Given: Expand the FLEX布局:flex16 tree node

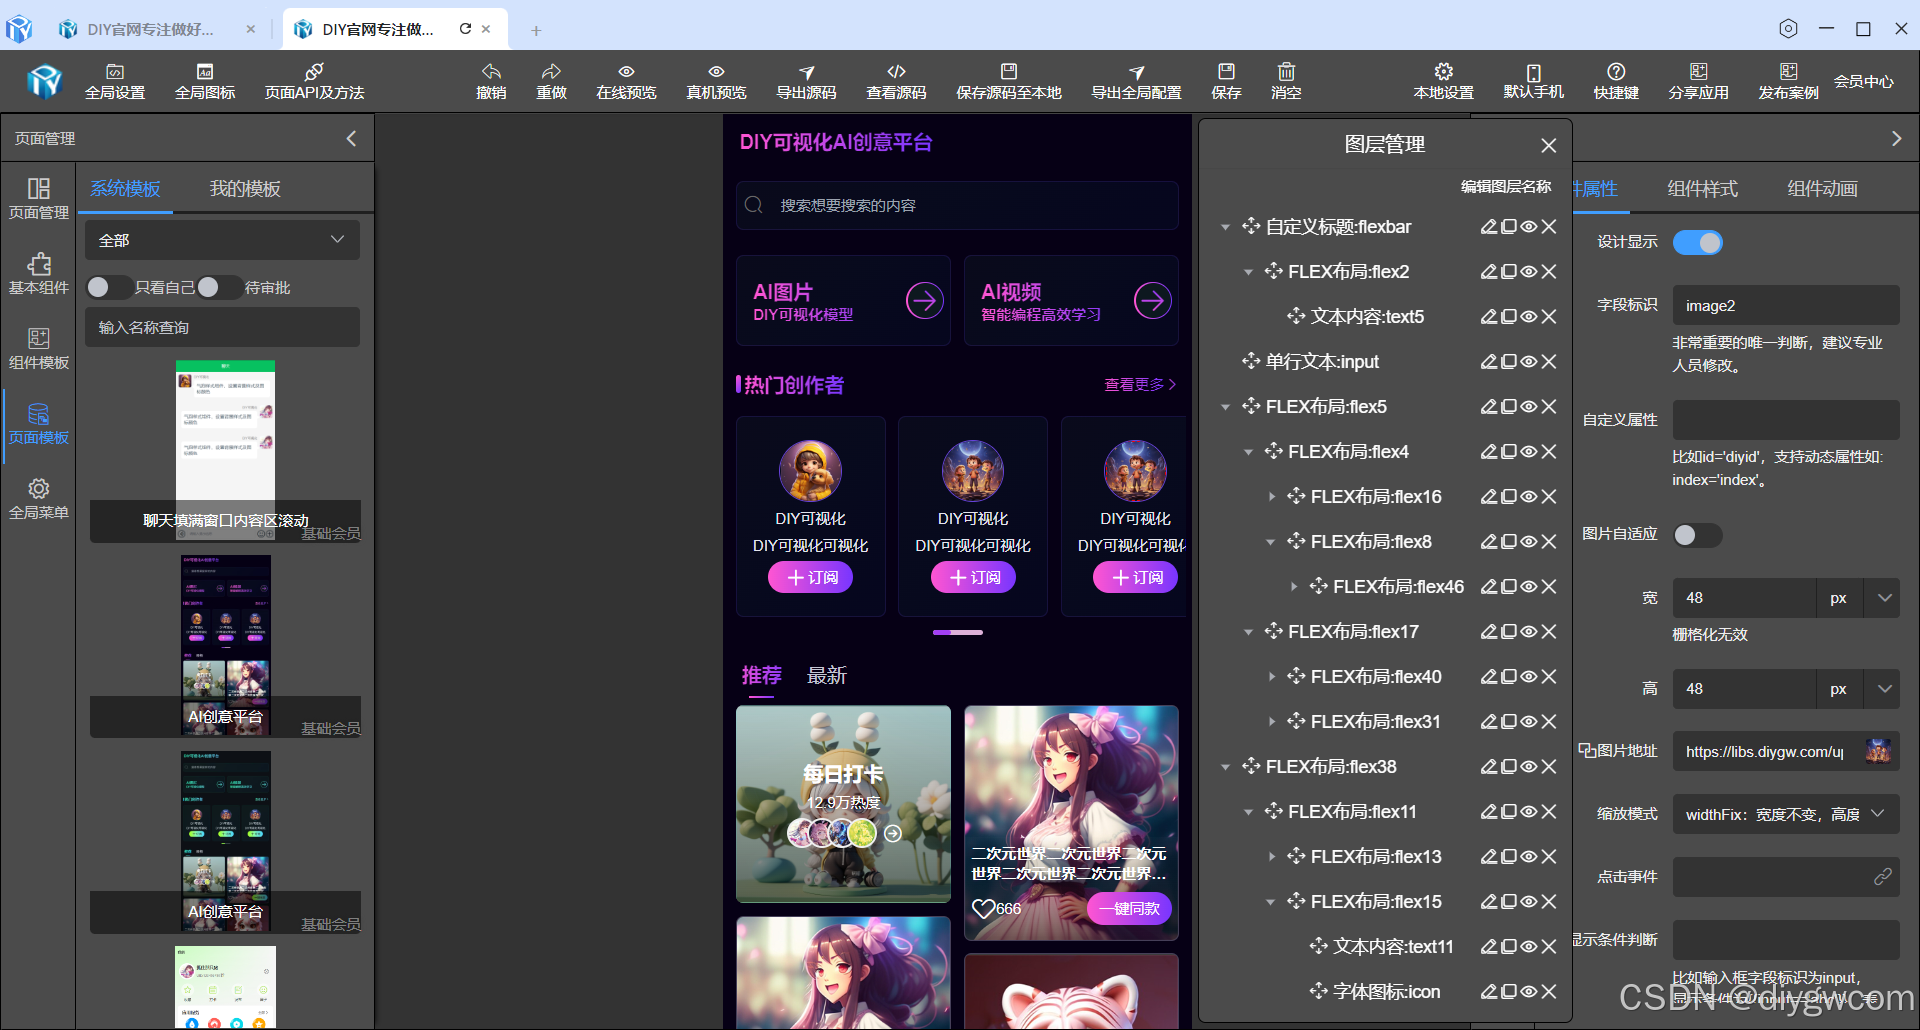Looking at the screenshot, I should [x=1271, y=496].
